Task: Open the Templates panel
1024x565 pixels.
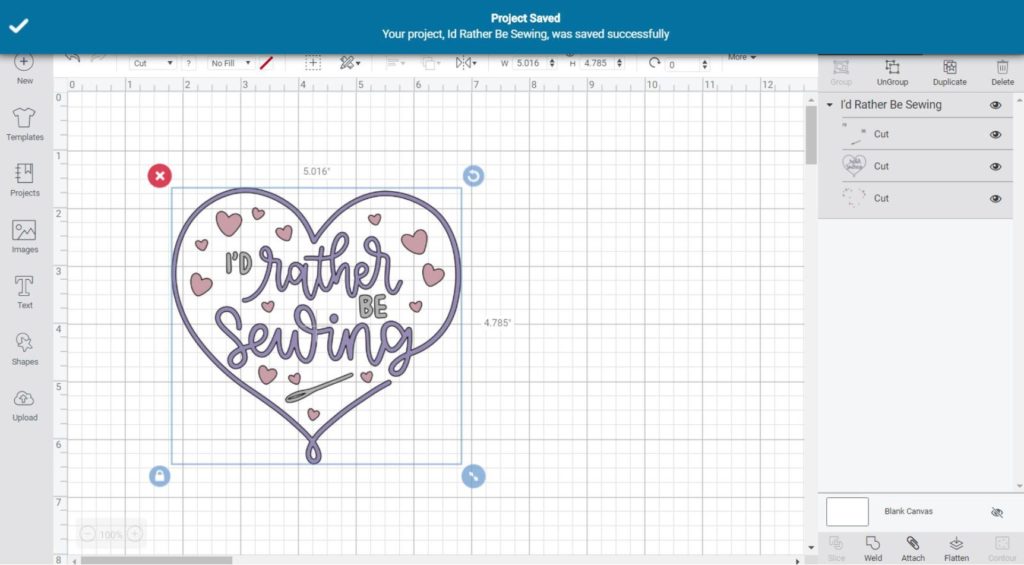Action: pos(24,124)
